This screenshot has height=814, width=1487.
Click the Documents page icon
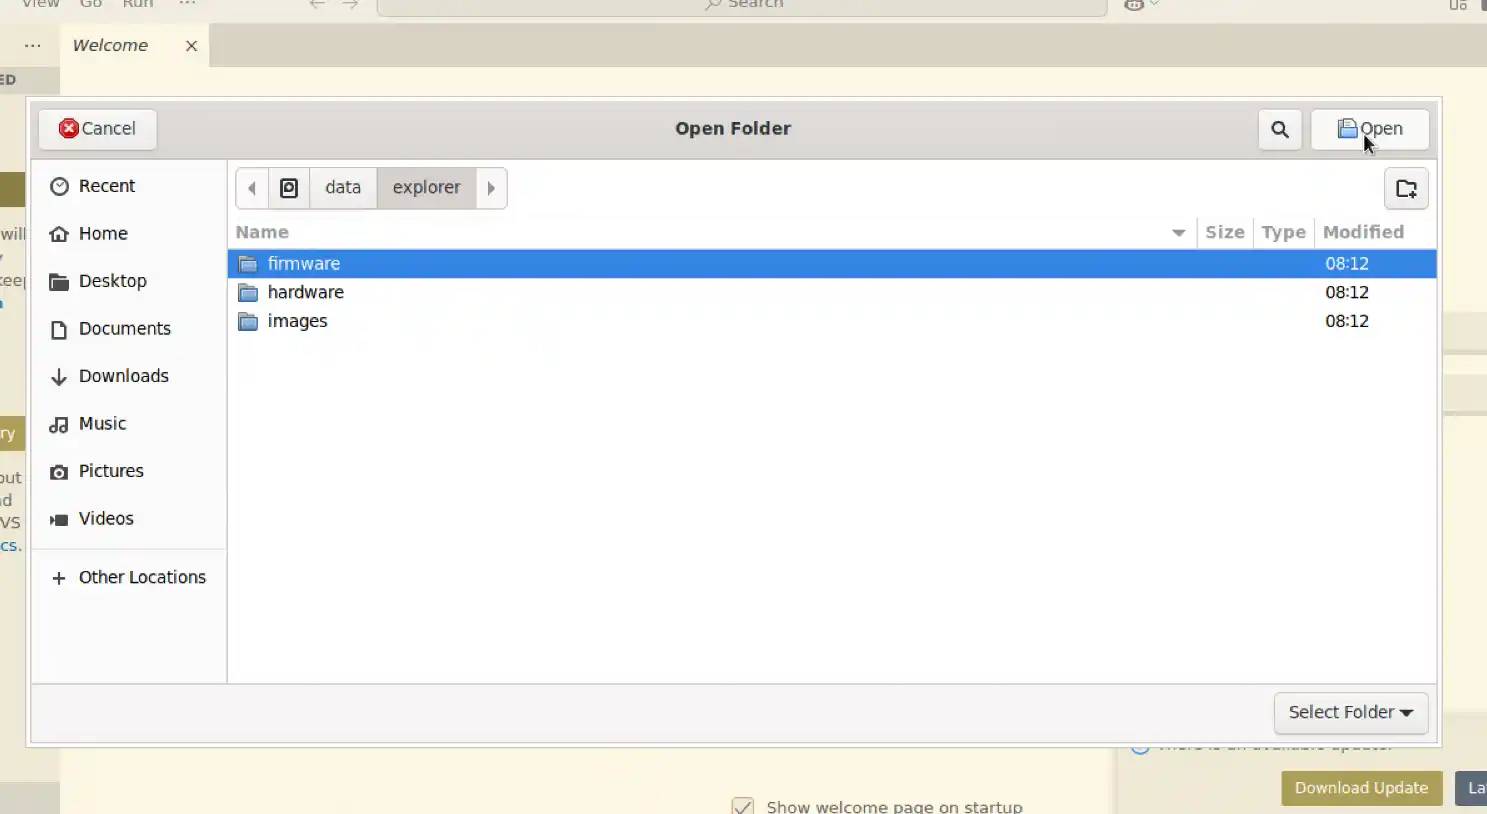coord(59,330)
